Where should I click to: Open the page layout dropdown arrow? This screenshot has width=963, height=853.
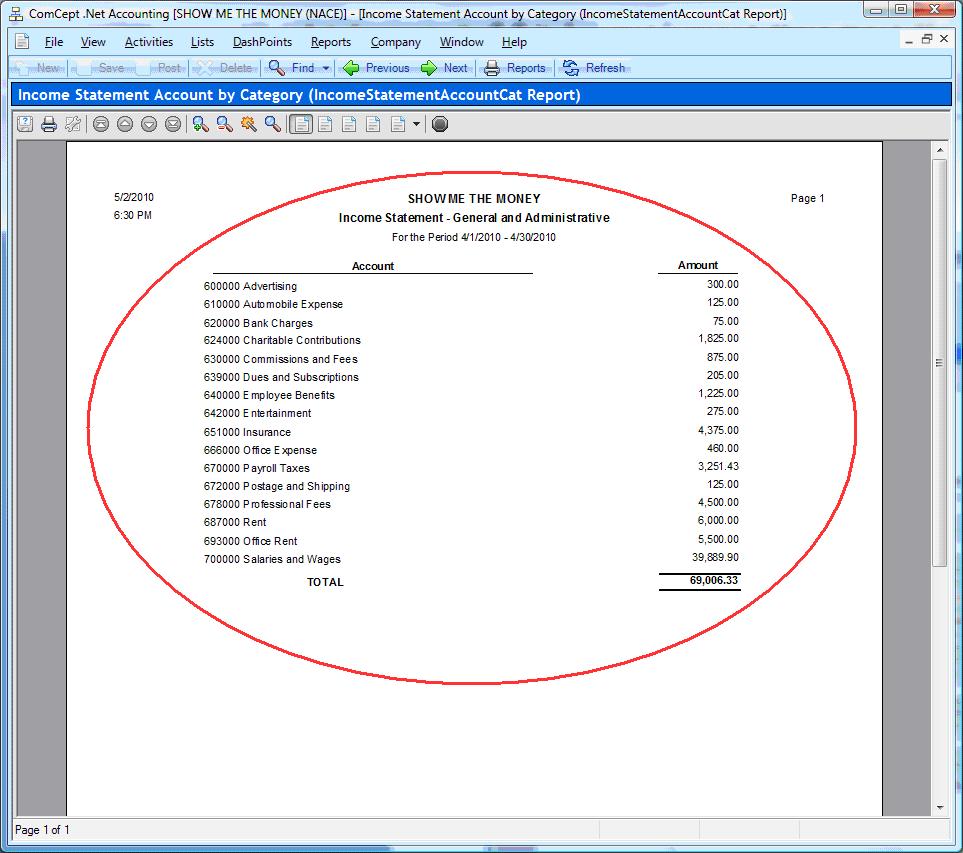click(417, 124)
